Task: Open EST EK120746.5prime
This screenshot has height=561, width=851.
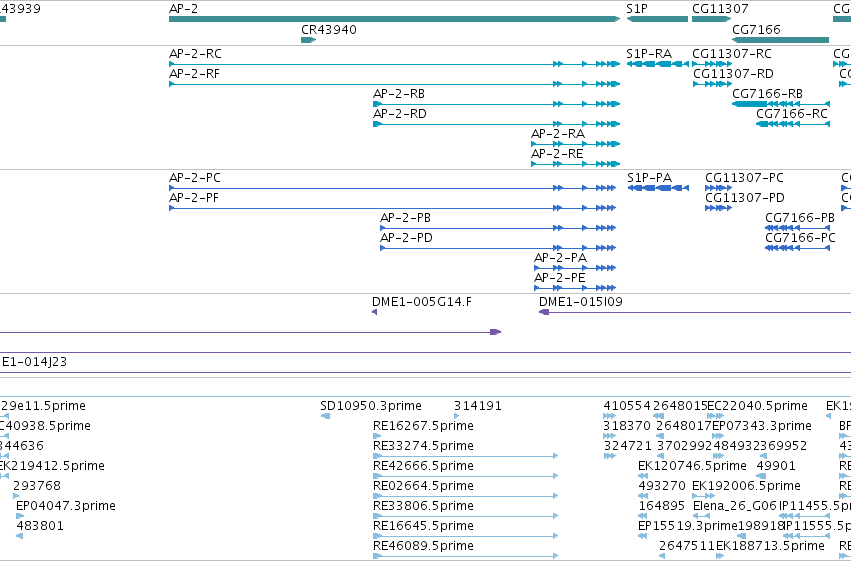Action: point(693,466)
